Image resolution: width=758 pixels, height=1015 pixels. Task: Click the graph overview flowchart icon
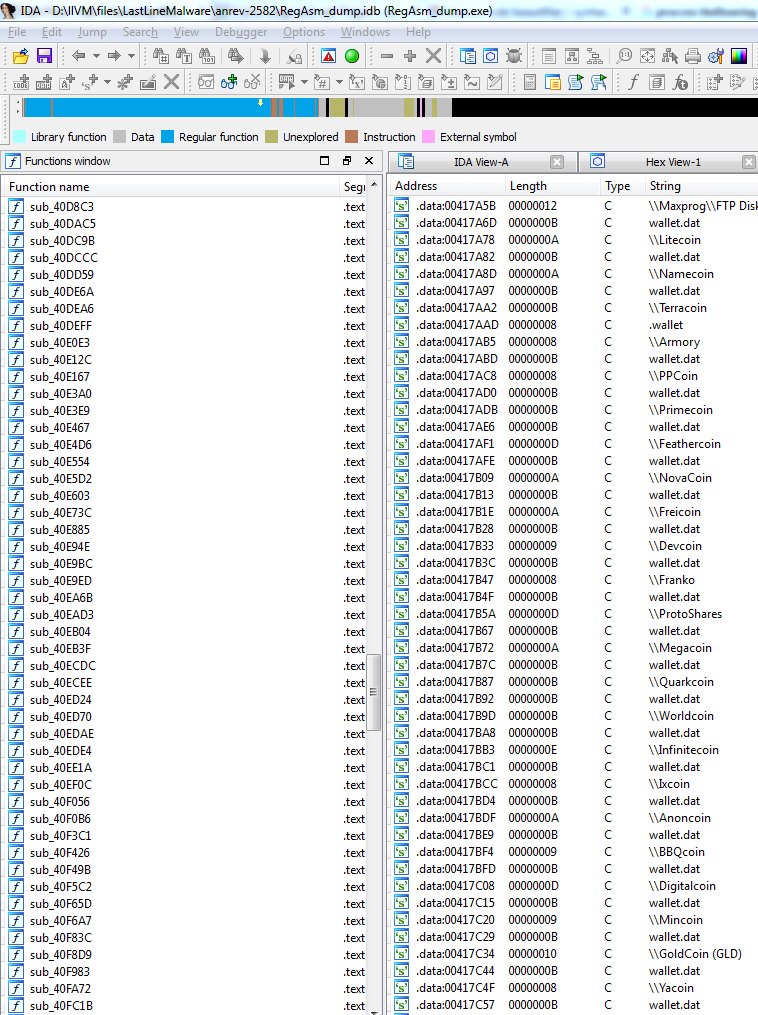(x=594, y=56)
